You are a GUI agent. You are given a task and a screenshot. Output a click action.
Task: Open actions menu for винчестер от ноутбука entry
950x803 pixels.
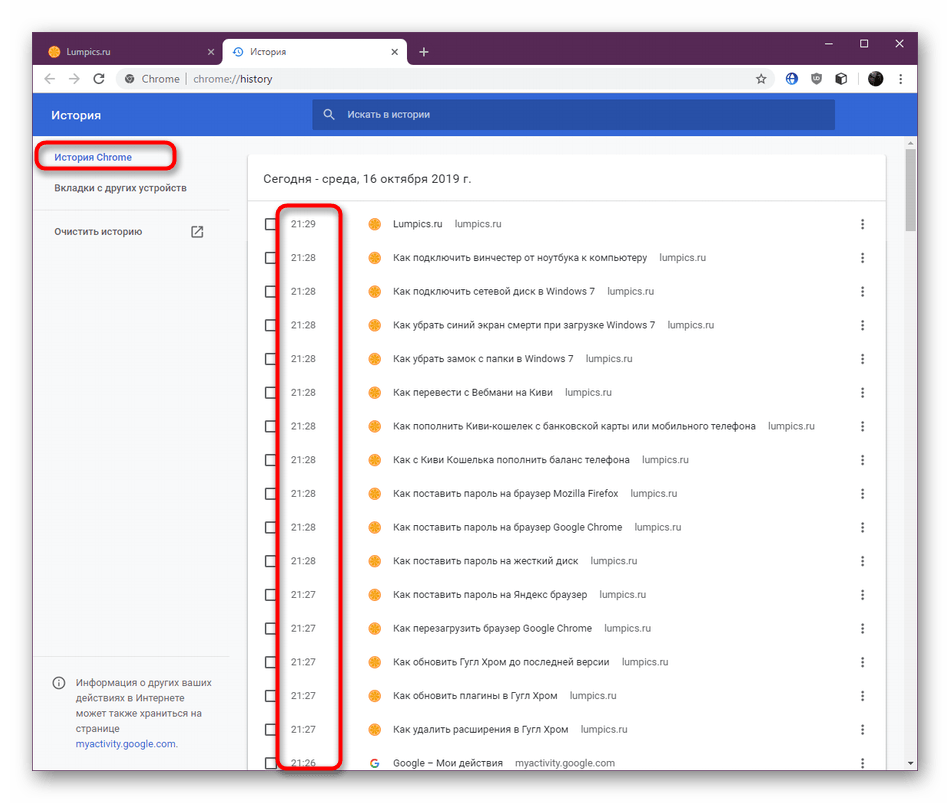click(x=862, y=258)
